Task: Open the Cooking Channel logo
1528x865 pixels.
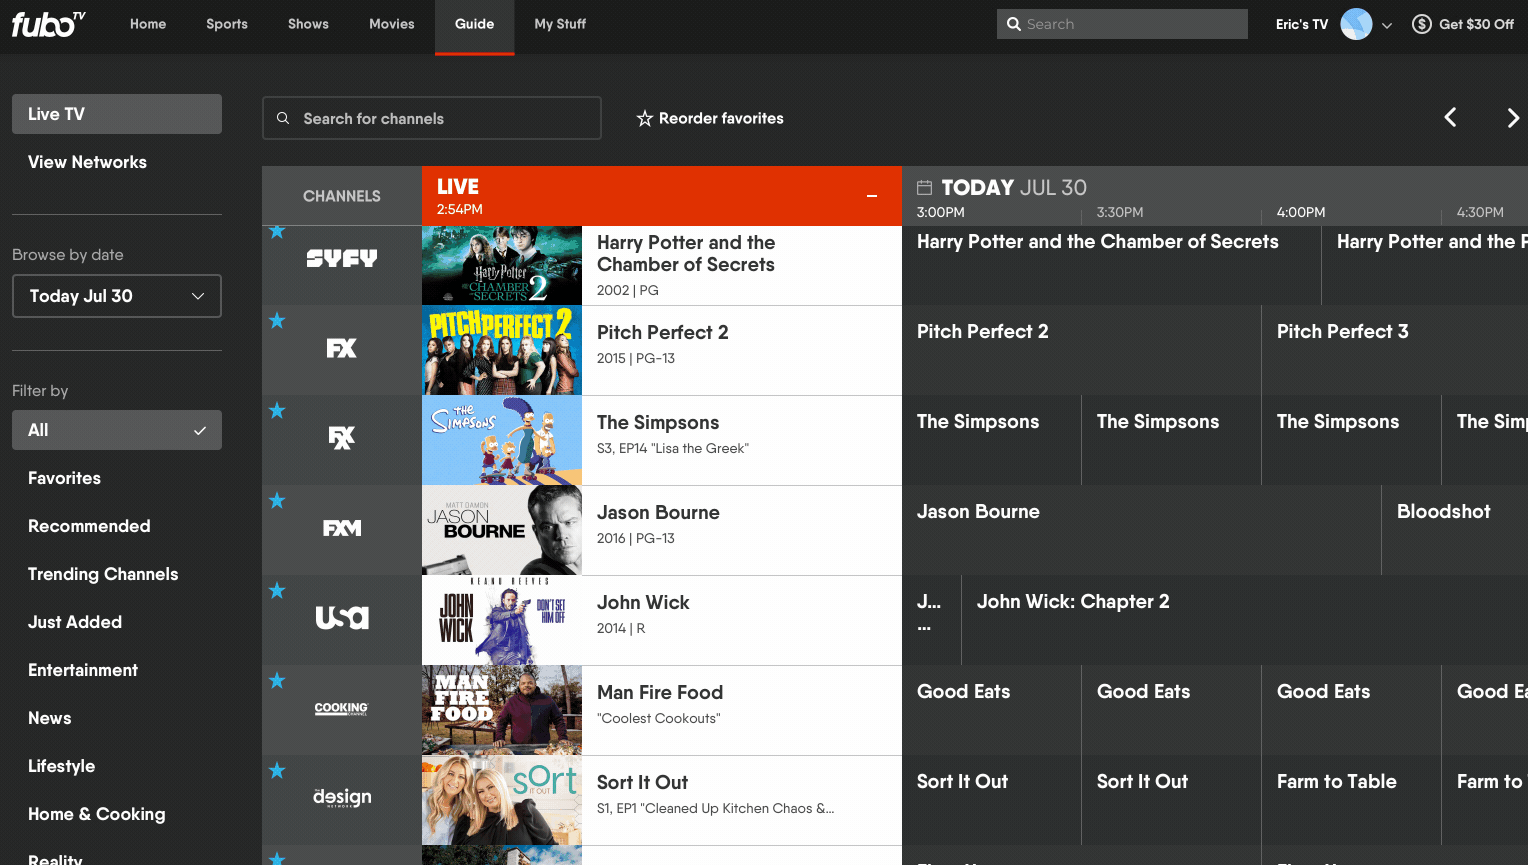Action: click(x=342, y=708)
